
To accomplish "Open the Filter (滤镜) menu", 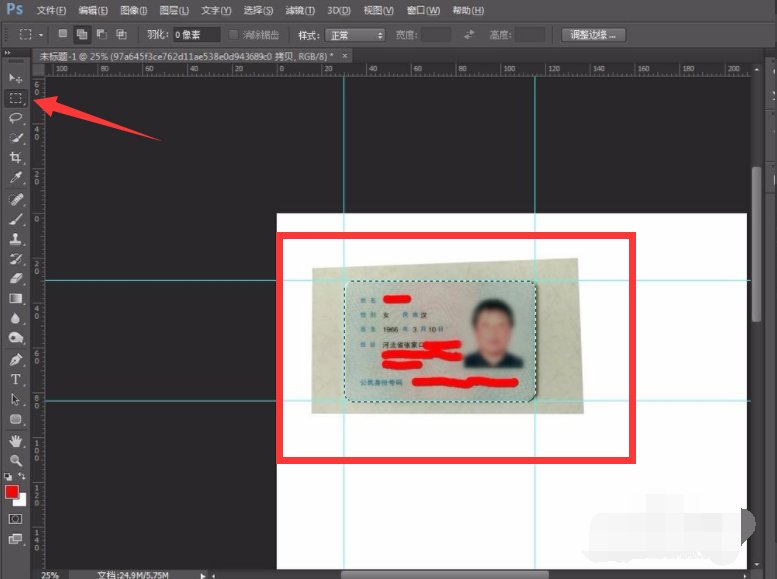I will (x=300, y=10).
